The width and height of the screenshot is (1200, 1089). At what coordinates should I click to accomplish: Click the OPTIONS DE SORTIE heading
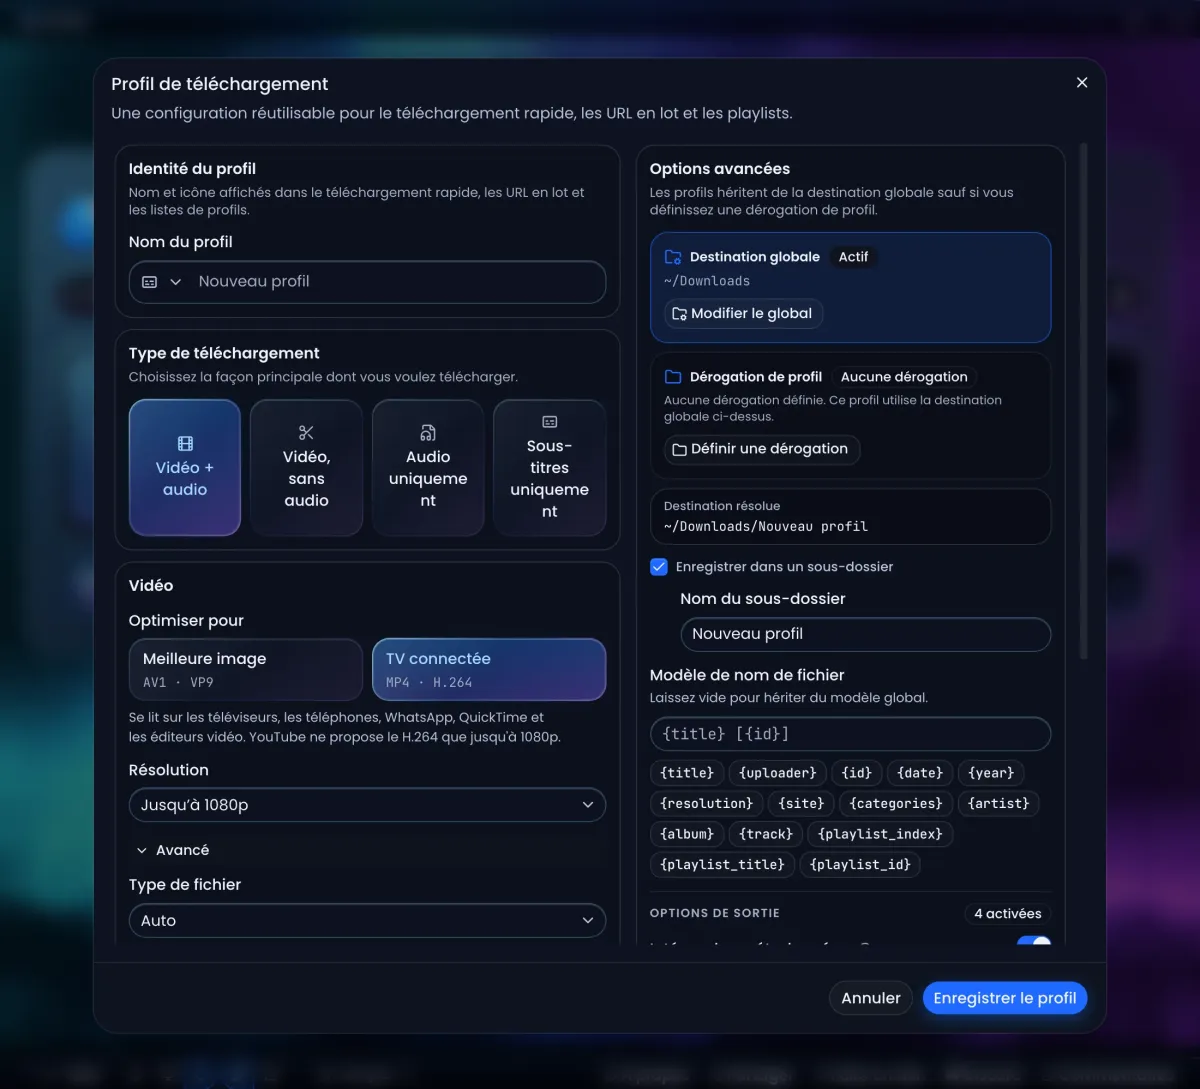point(715,913)
